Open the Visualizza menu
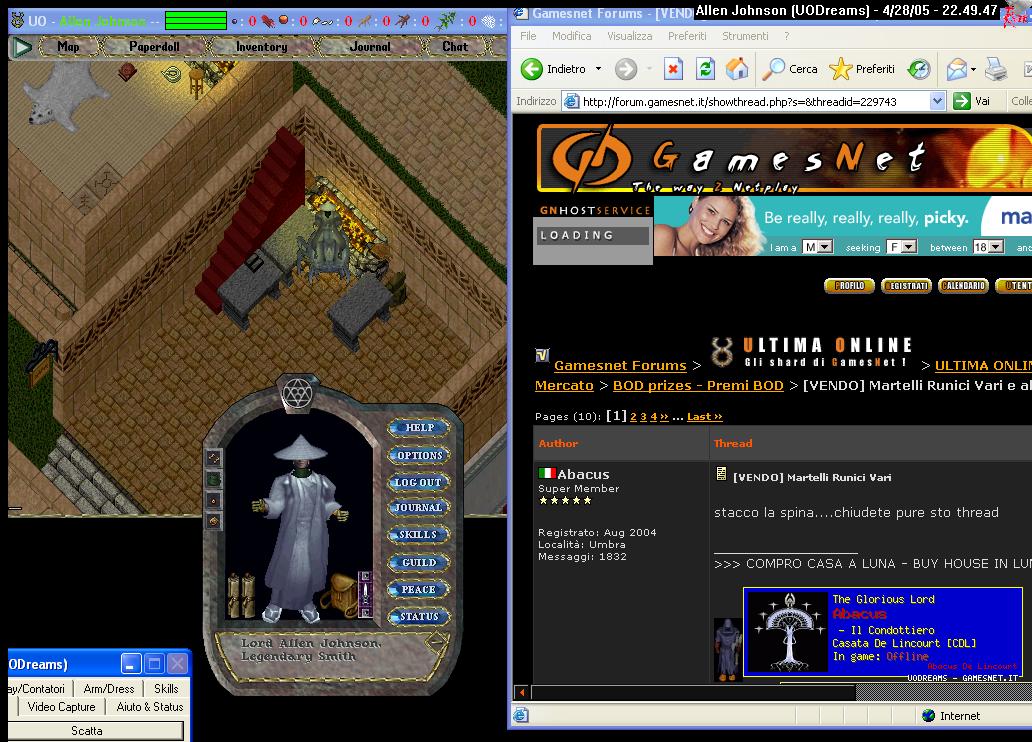1032x742 pixels. [630, 36]
